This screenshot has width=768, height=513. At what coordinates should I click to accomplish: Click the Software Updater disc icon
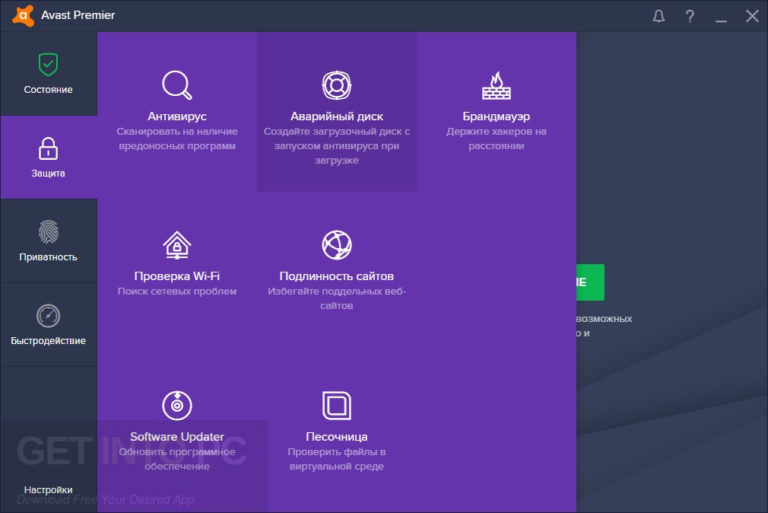(177, 405)
